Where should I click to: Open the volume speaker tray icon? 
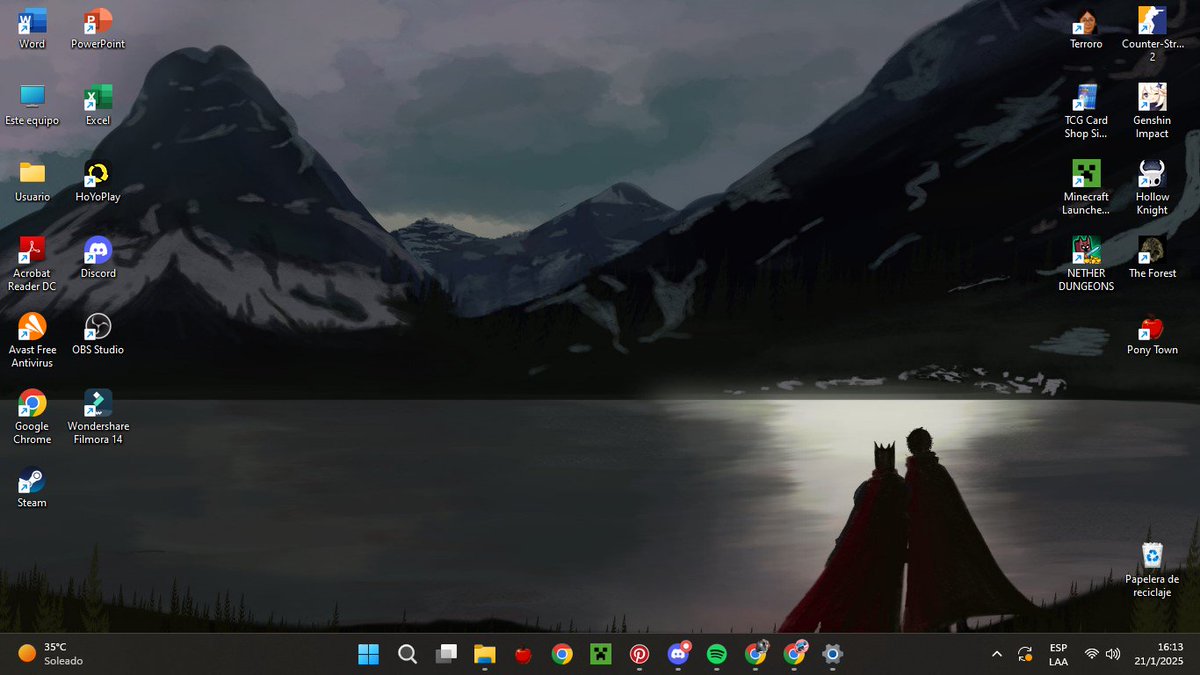pos(1113,654)
